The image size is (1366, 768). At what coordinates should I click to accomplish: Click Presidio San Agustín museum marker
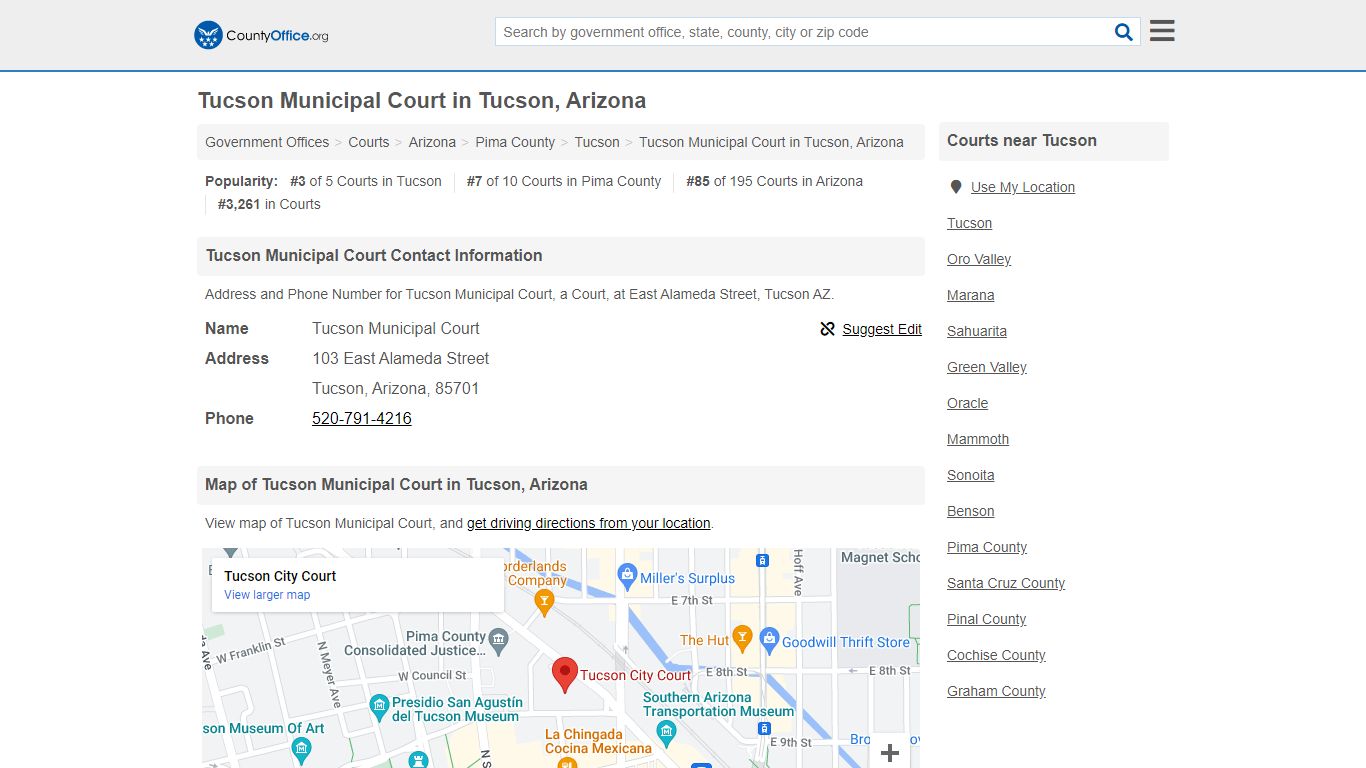coord(379,706)
